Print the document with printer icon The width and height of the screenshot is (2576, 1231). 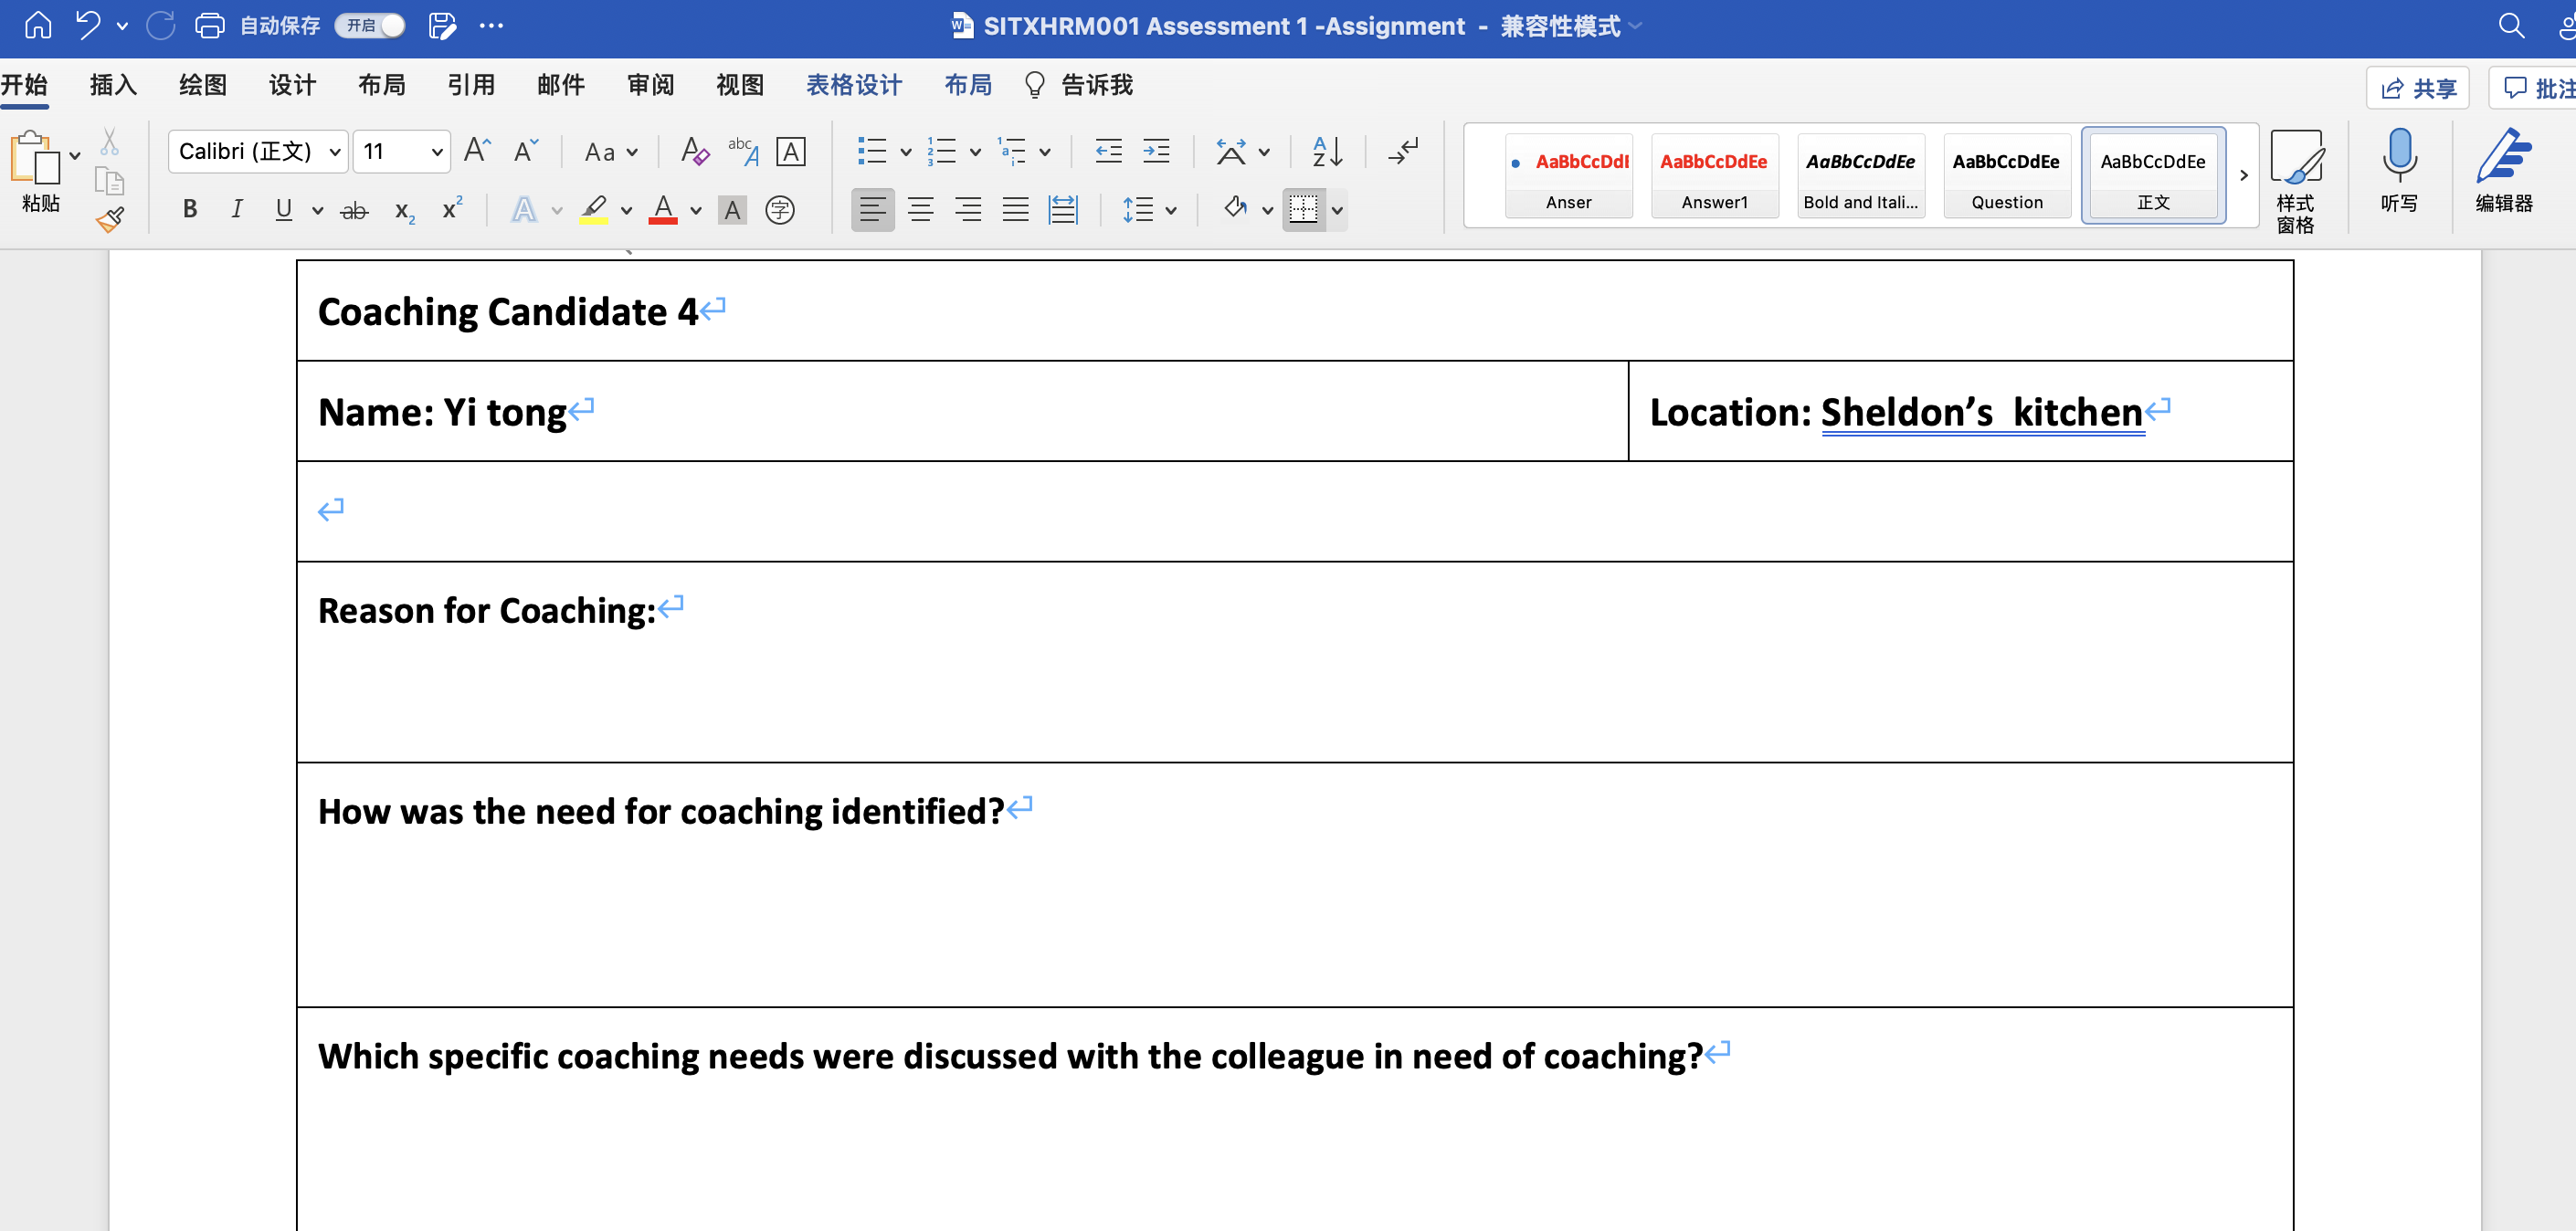(x=209, y=25)
